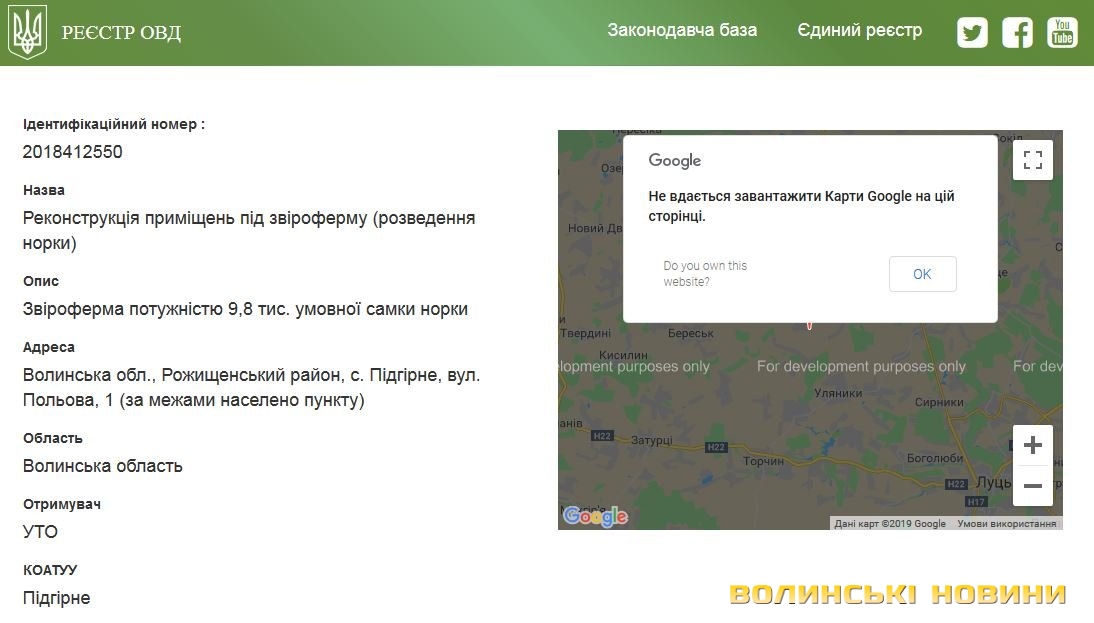Zoom out on the map
The image size is (1094, 623).
tap(1032, 486)
